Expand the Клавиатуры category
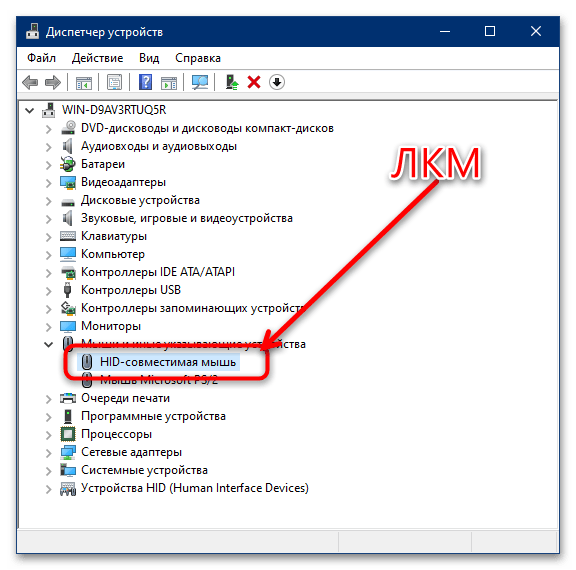 tap(48, 237)
